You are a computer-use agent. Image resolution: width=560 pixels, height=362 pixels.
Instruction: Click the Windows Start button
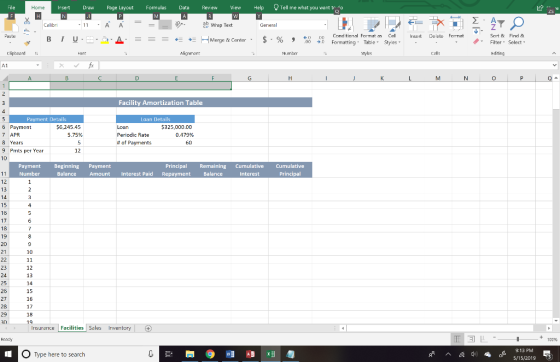(8, 354)
